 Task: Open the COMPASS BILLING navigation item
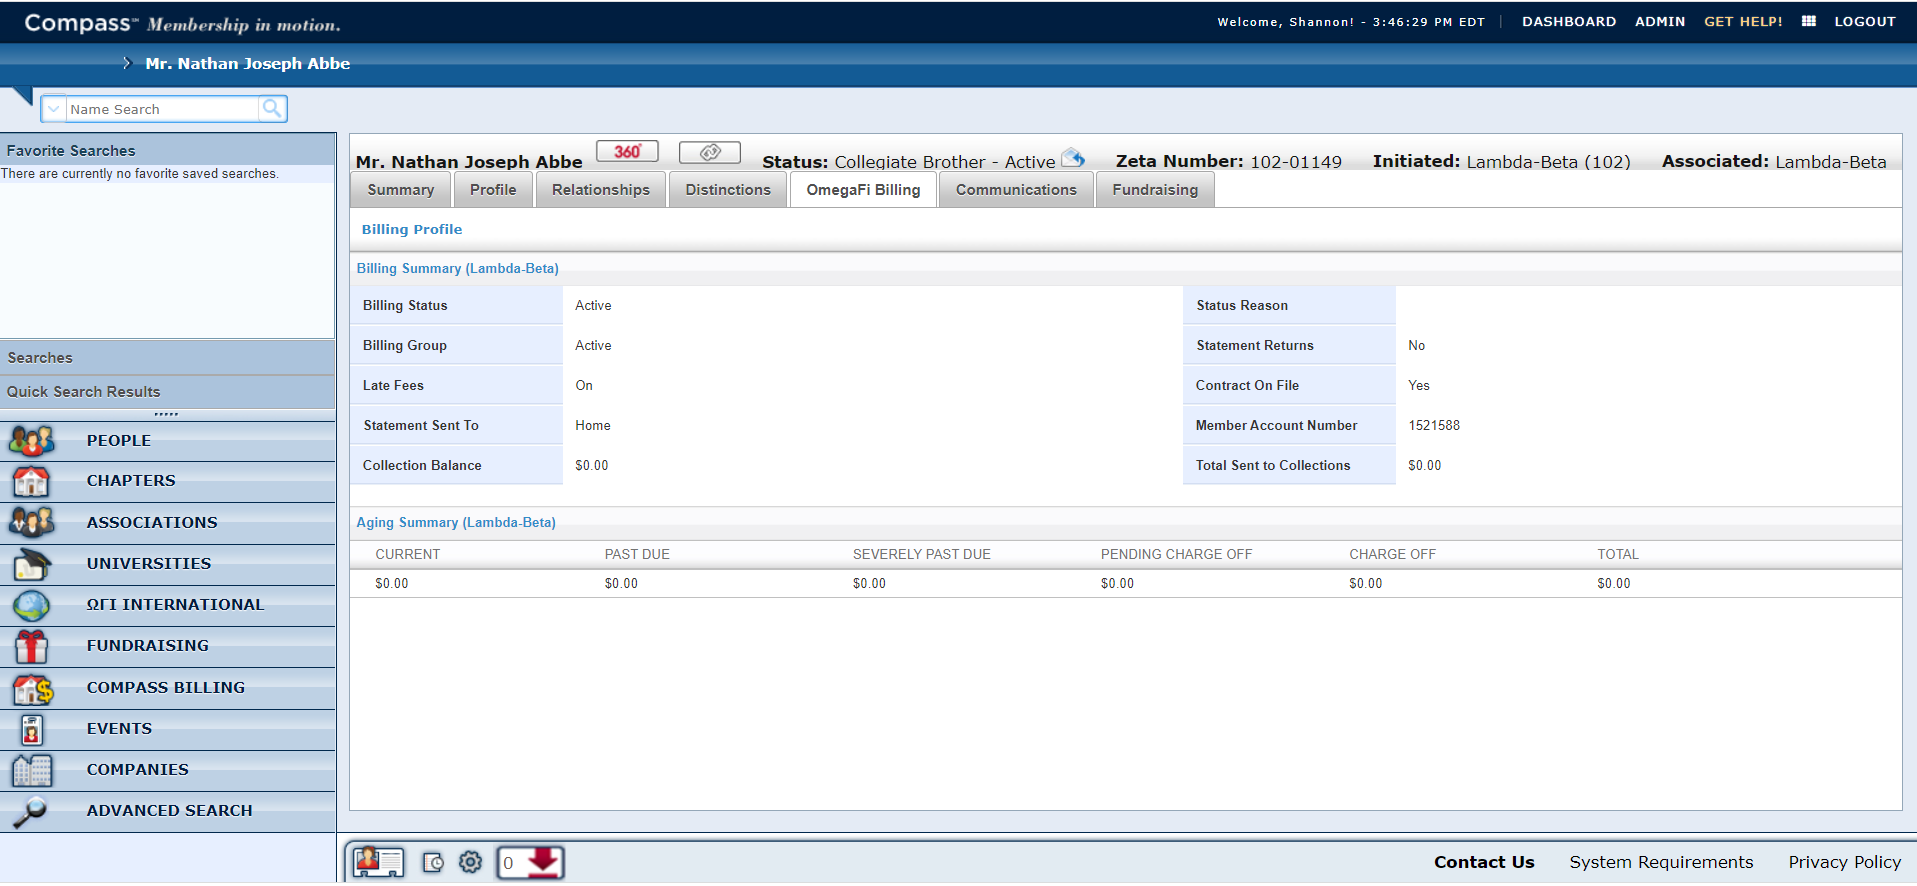coord(168,688)
